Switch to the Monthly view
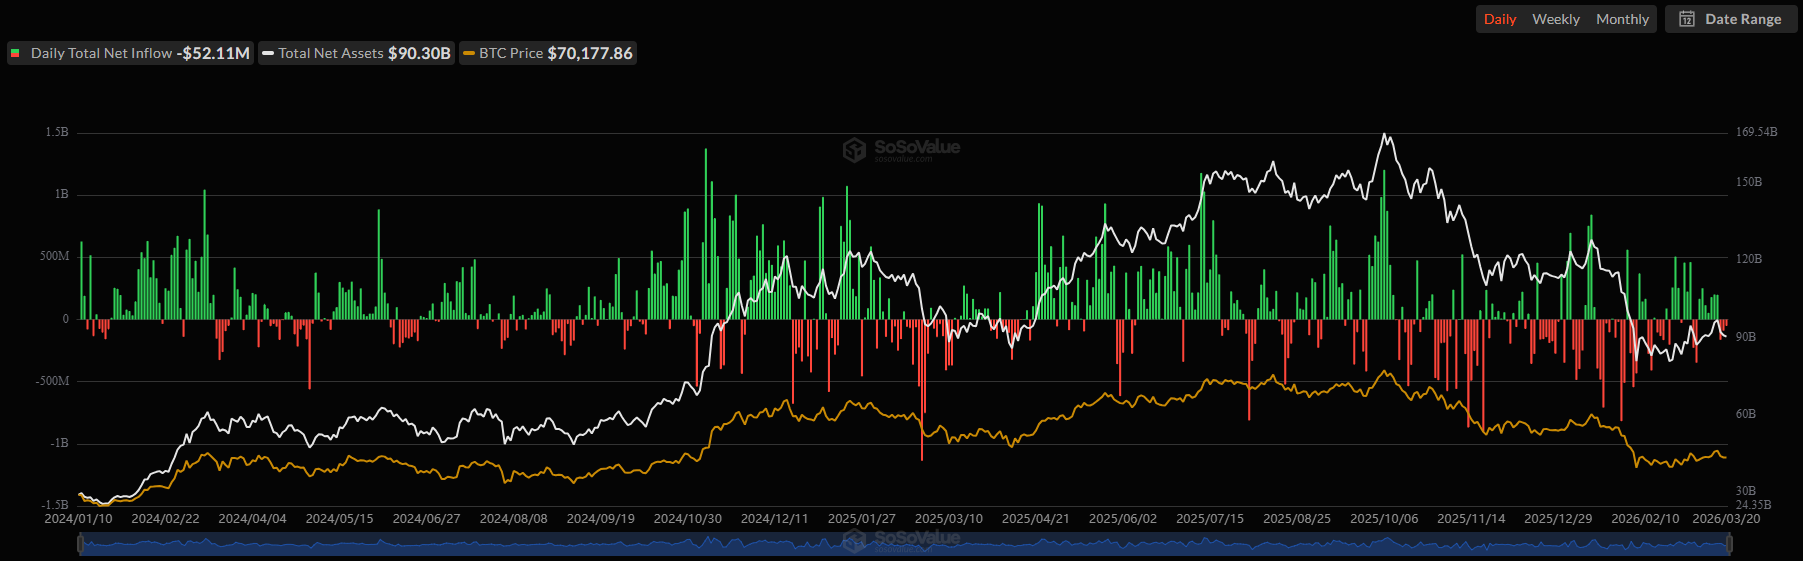1803x561 pixels. click(x=1622, y=19)
